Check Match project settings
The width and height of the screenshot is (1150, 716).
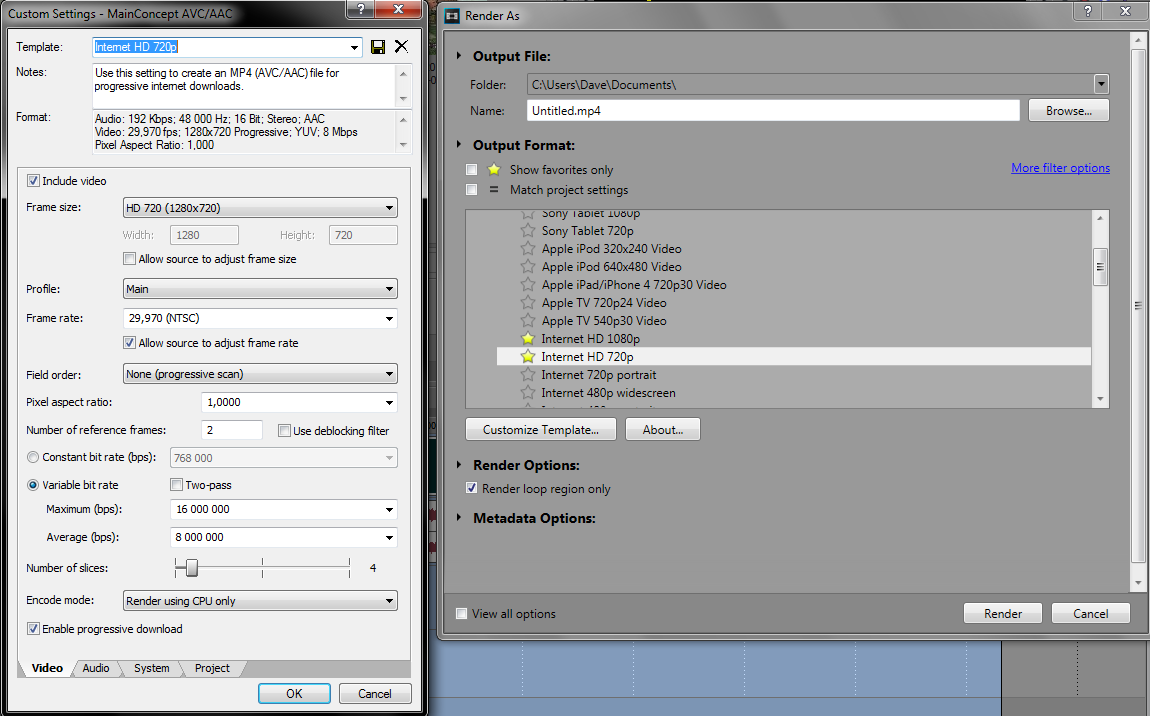pyautogui.click(x=472, y=190)
